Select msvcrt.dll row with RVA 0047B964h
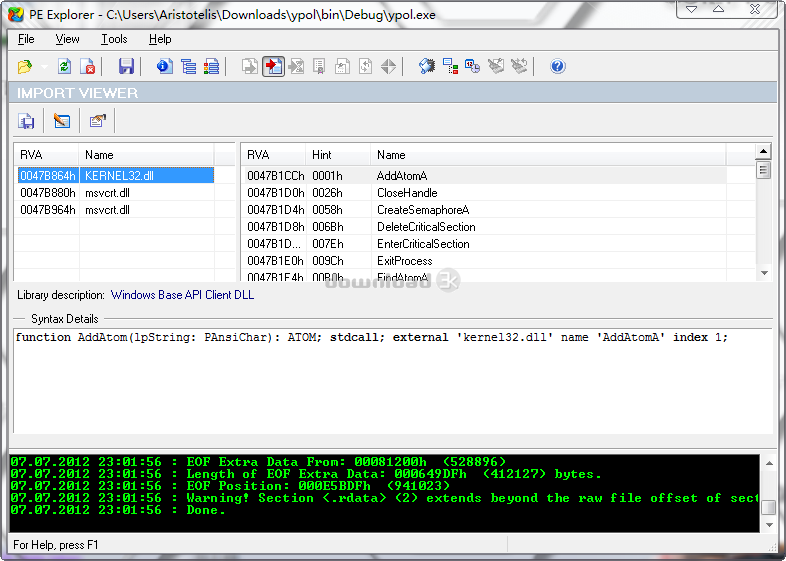Image resolution: width=786 pixels, height=561 pixels. pyautogui.click(x=116, y=210)
